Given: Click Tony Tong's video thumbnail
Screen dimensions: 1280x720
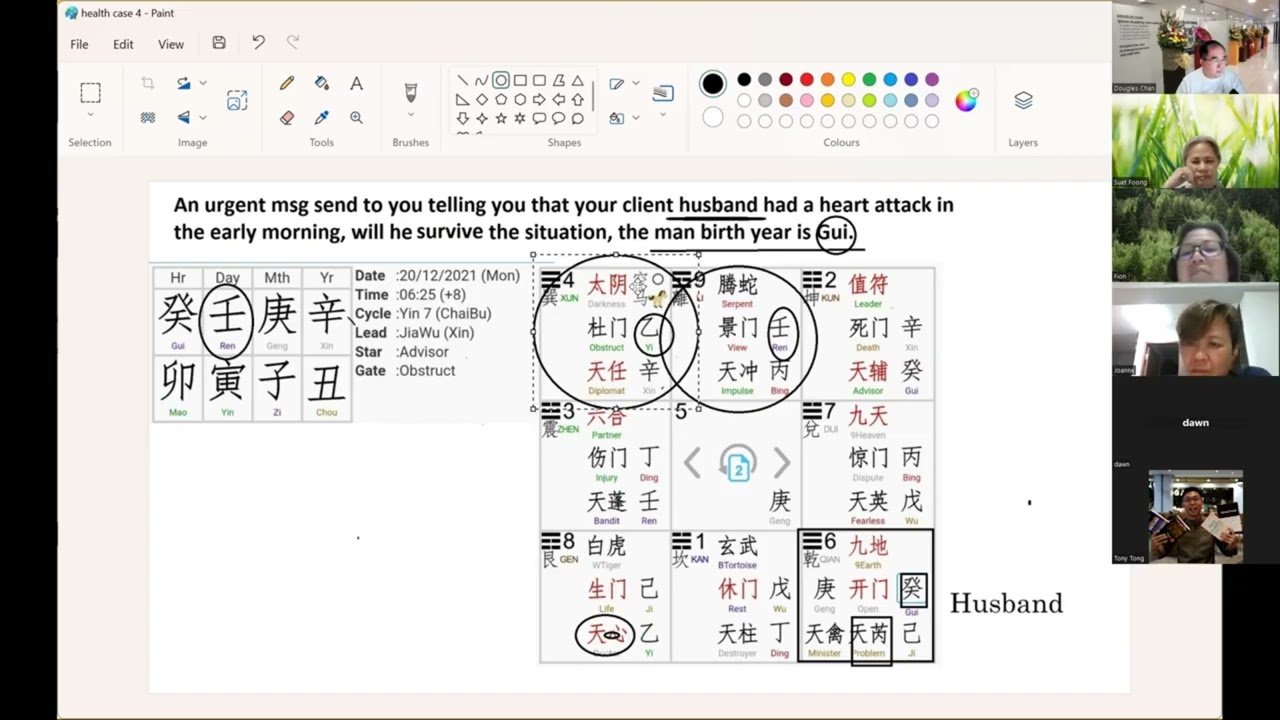Looking at the screenshot, I should click(1196, 517).
